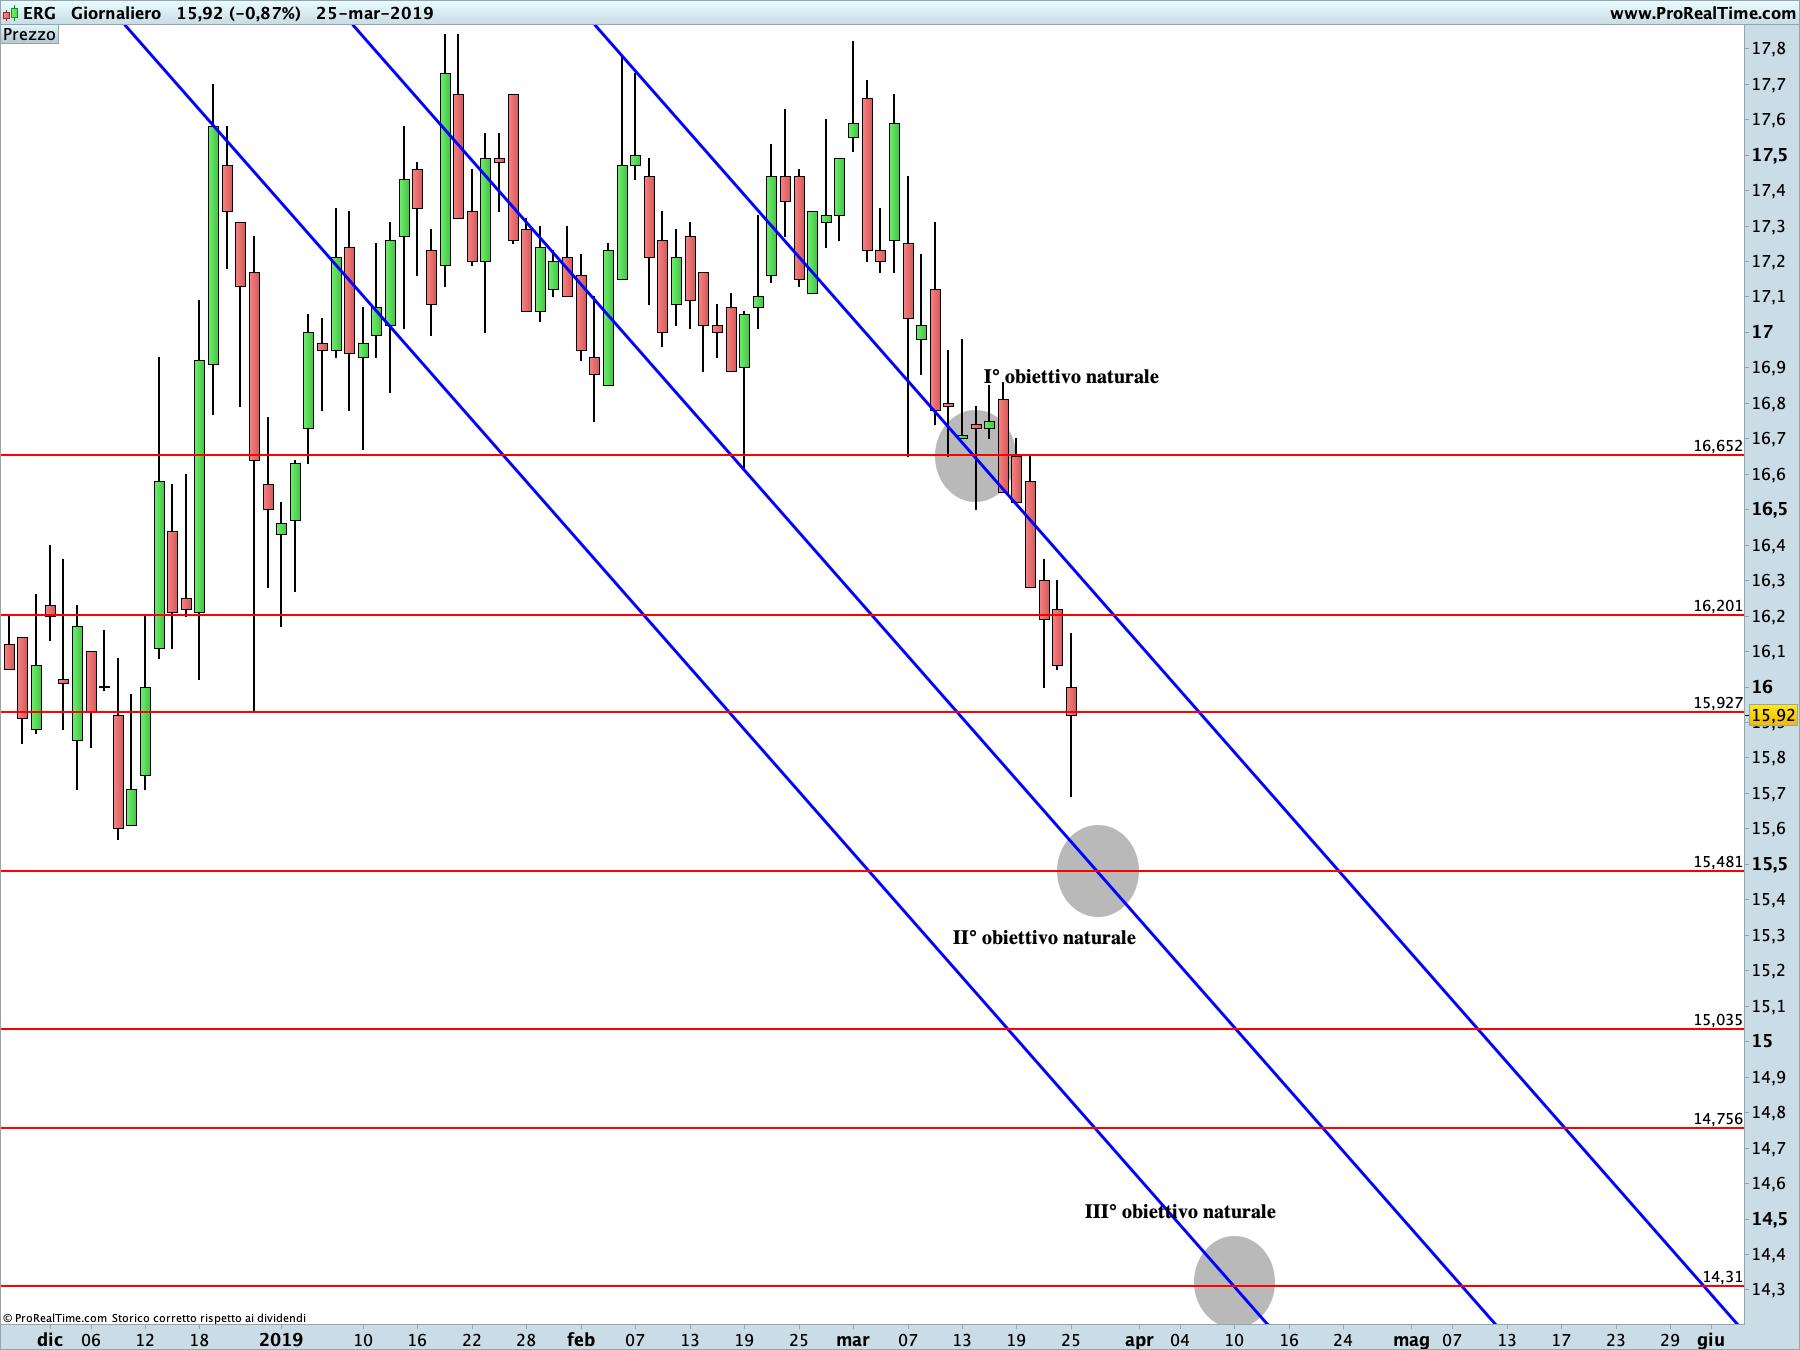
Task: Click the 16,5 price axis label
Action: point(1769,509)
